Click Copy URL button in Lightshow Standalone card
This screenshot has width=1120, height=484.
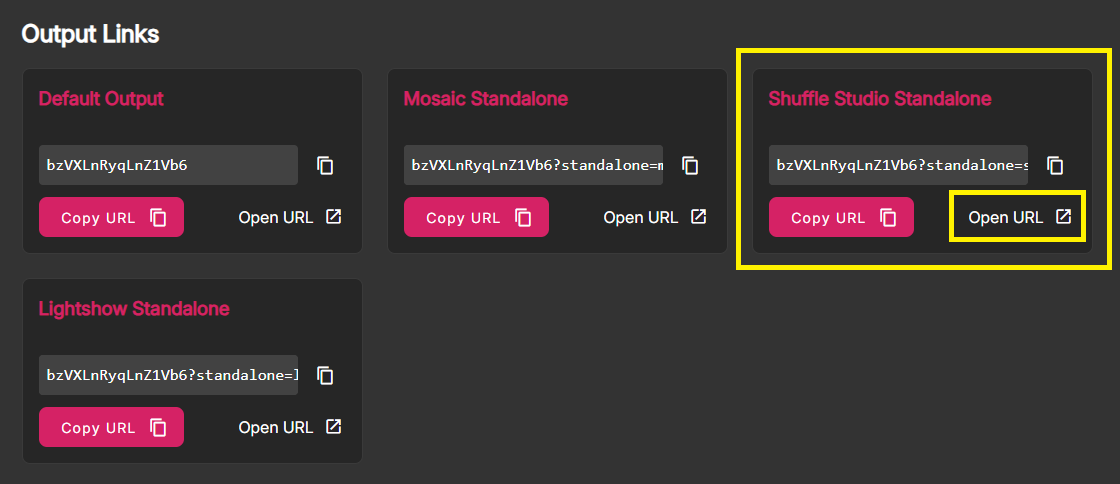111,427
